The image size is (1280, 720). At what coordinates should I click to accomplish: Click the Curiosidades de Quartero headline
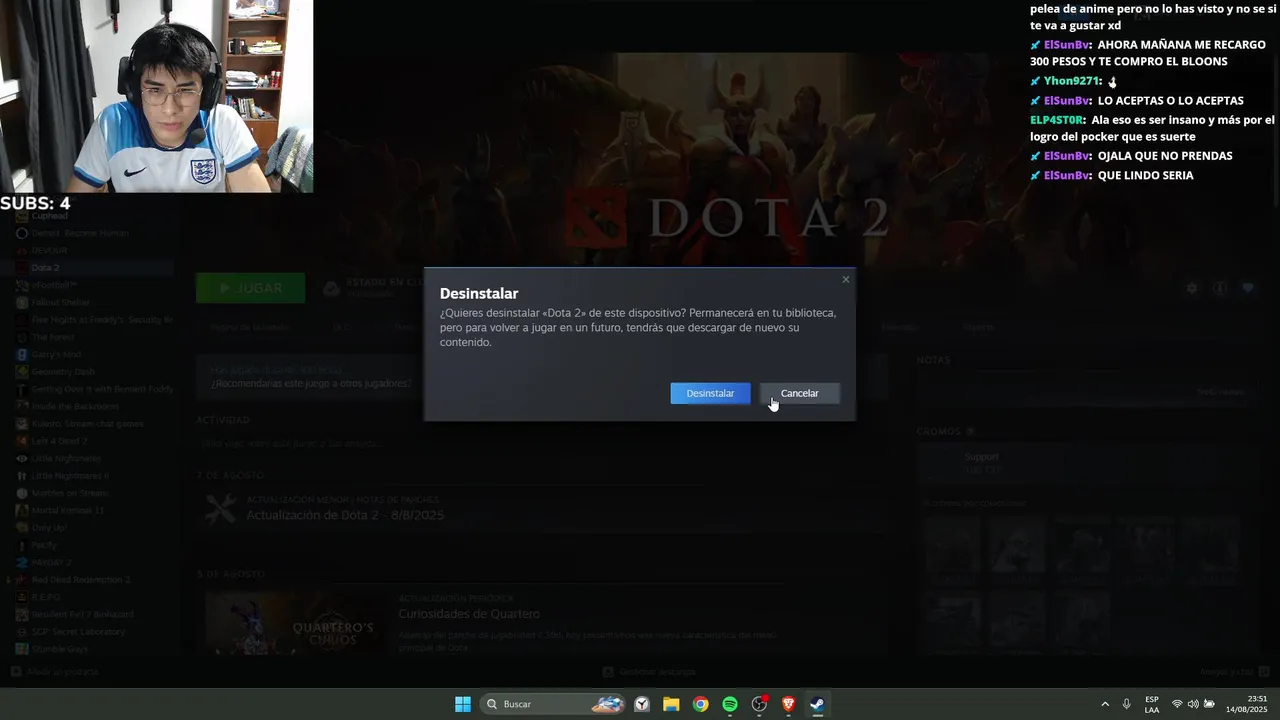tap(469, 614)
